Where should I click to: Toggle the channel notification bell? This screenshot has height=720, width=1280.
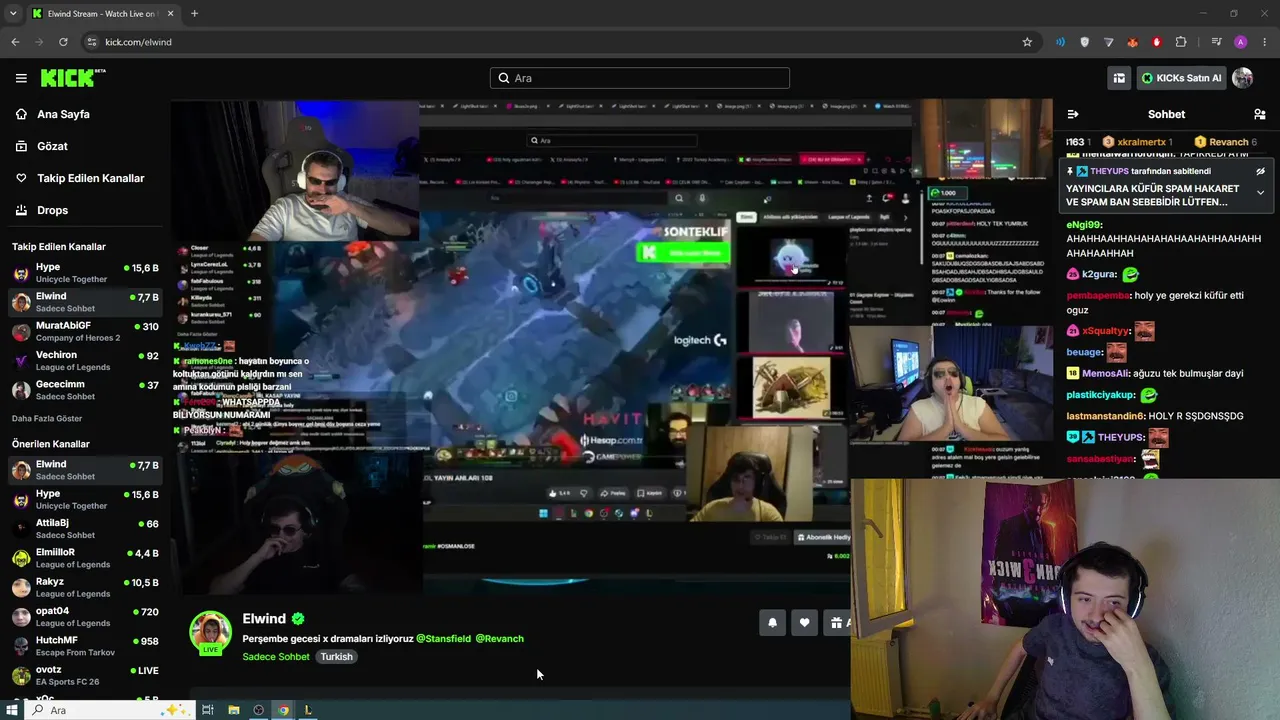pyautogui.click(x=772, y=623)
